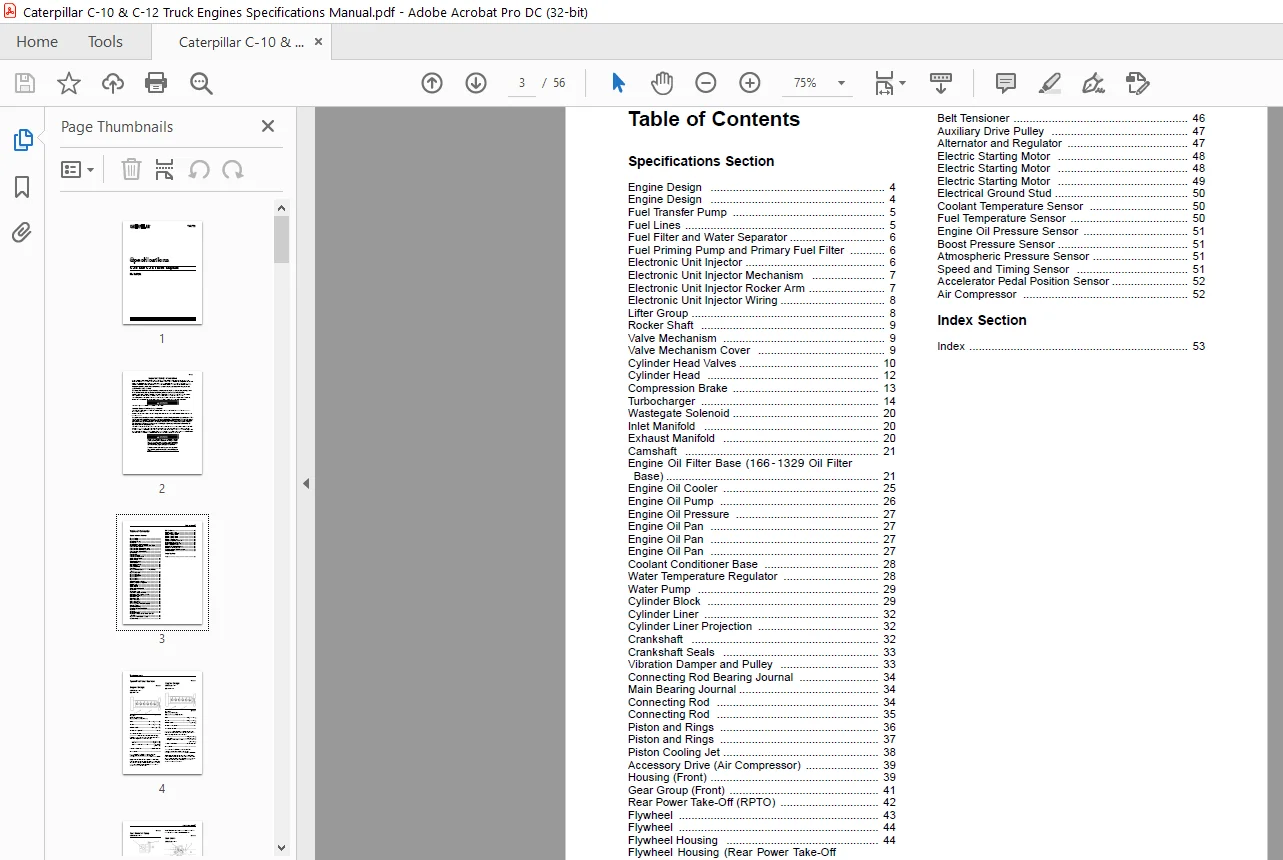Select the Caterpillar C-10 document tab
Screen dimensions: 1283x860
click(241, 42)
